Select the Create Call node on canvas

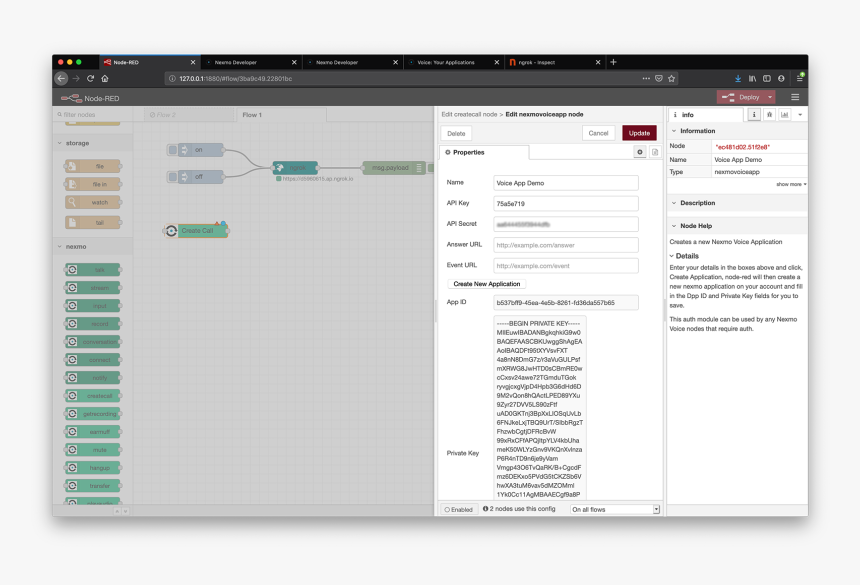tap(195, 231)
